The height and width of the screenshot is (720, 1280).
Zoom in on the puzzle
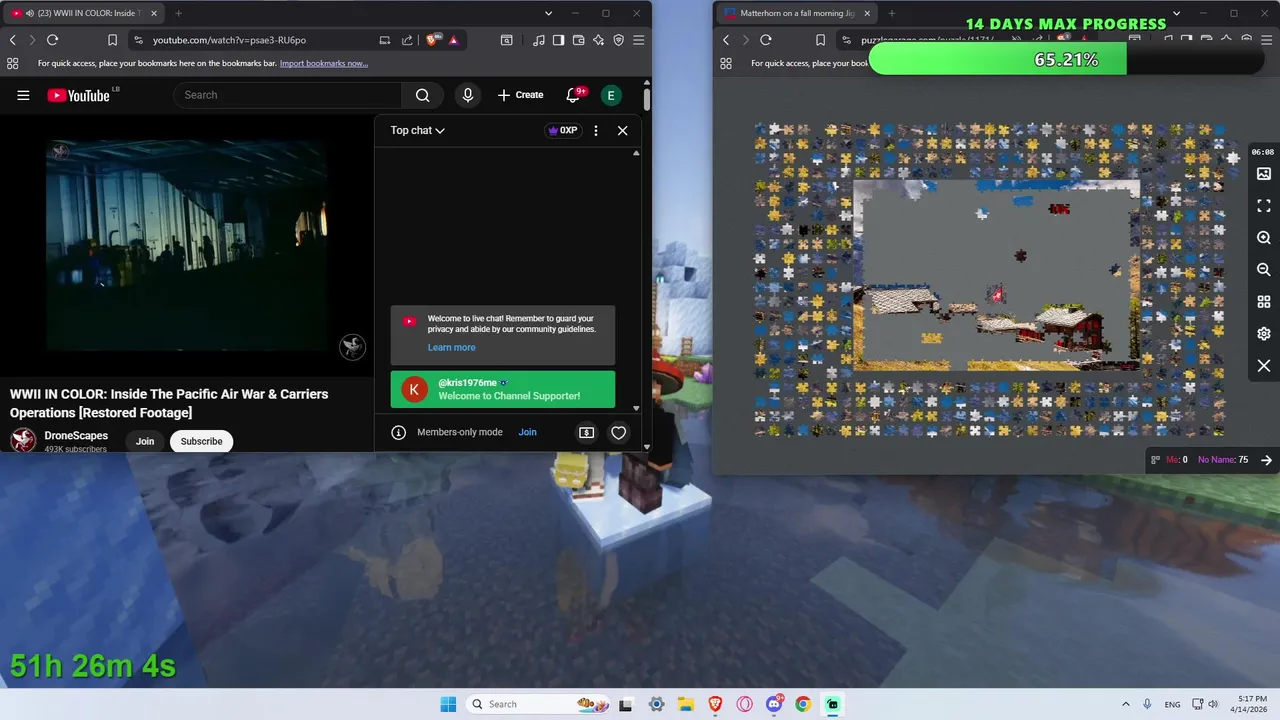(x=1264, y=238)
